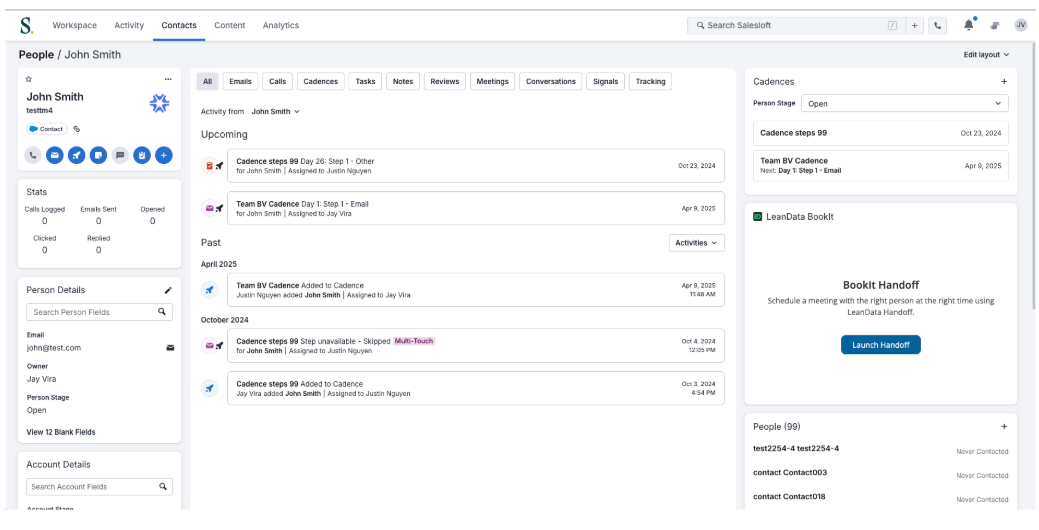Select the All activity tab
Image resolution: width=1039 pixels, height=530 pixels.
tap(207, 81)
